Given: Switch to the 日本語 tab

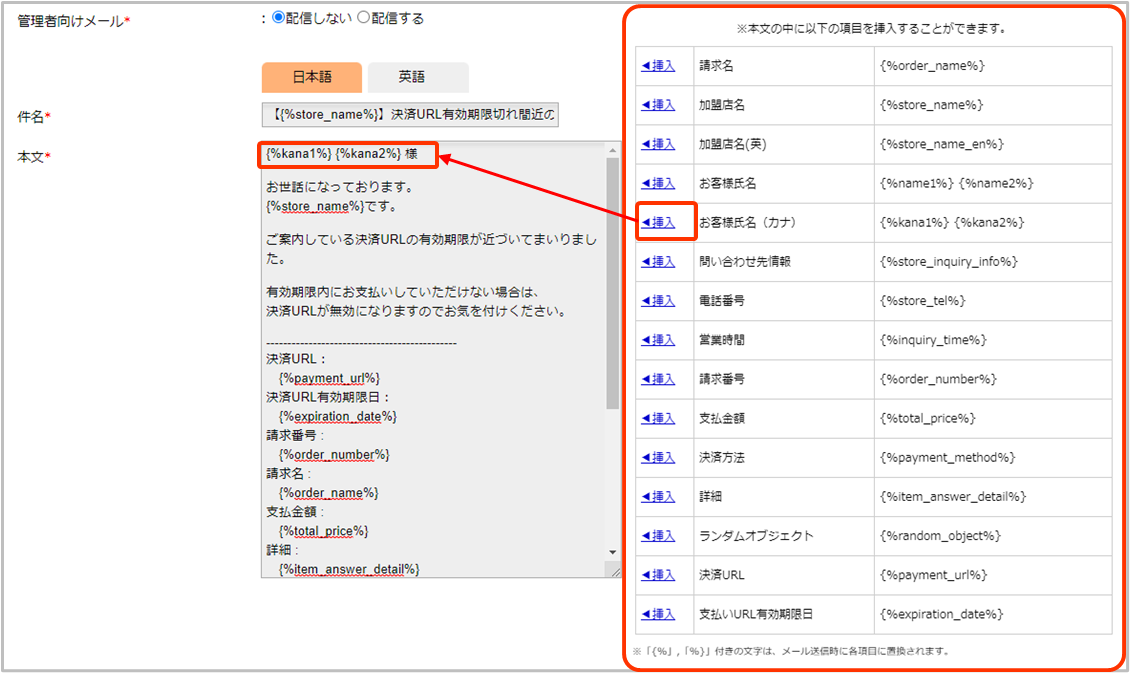Looking at the screenshot, I should click(x=312, y=77).
